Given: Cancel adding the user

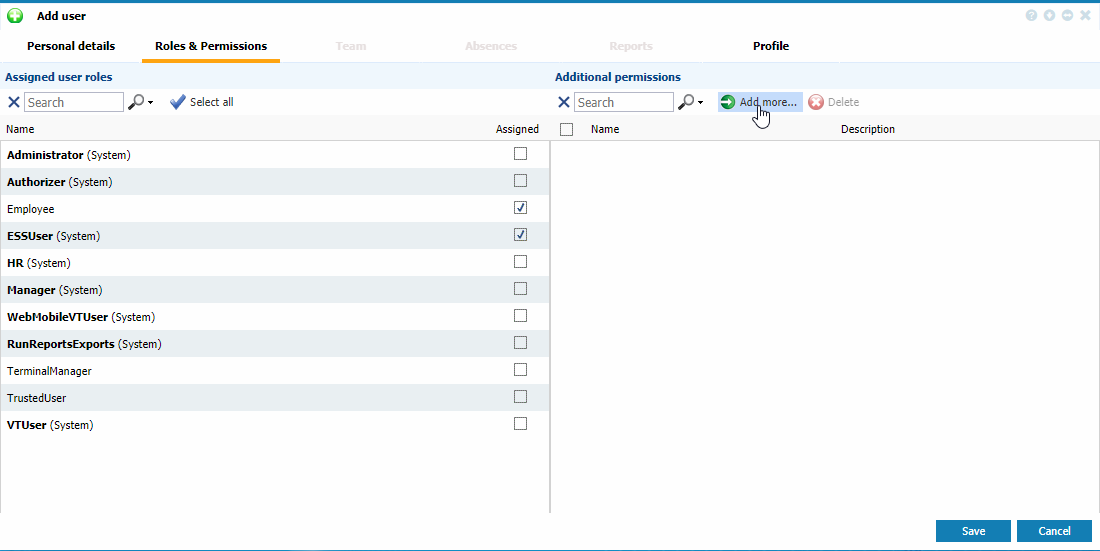Looking at the screenshot, I should pyautogui.click(x=1054, y=531).
